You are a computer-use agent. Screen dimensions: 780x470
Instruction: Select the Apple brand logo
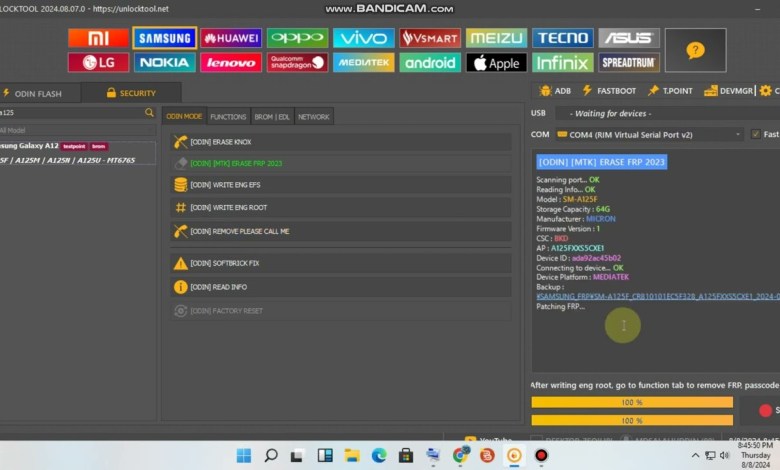(496, 63)
